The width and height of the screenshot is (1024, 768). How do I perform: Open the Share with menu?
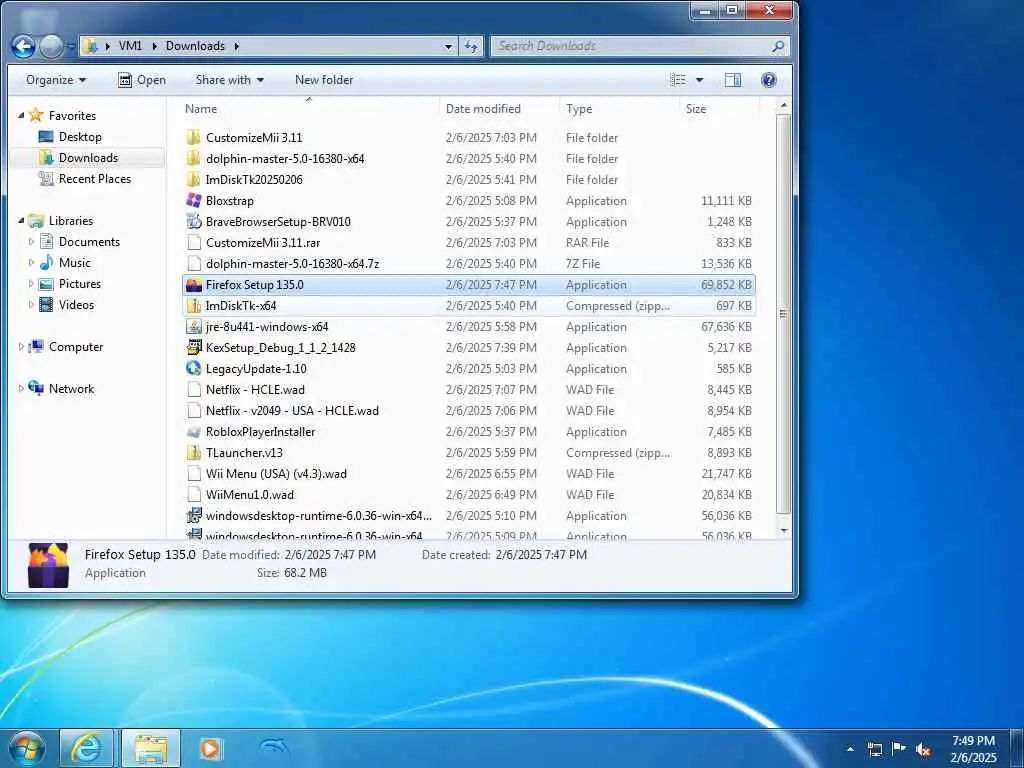pyautogui.click(x=230, y=80)
